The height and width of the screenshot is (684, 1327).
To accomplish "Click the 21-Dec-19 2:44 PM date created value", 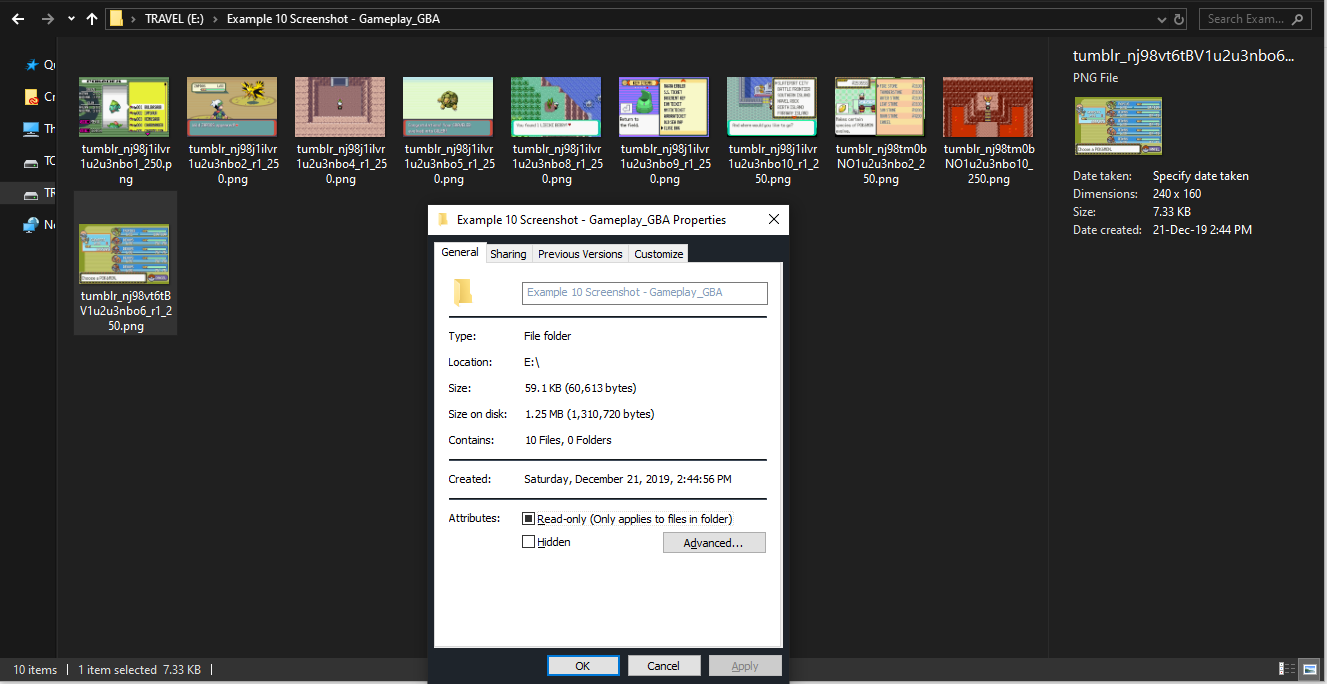I will (x=1202, y=230).
